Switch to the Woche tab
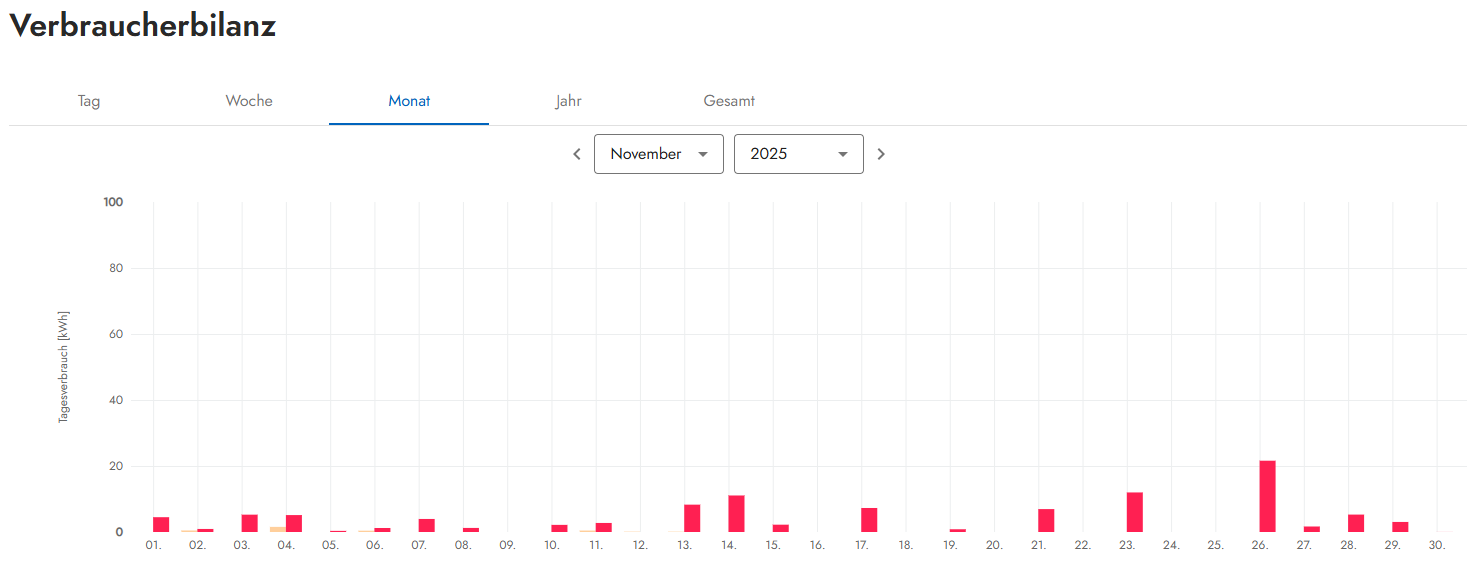Image resolution: width=1467 pixels, height=561 pixels. (249, 101)
